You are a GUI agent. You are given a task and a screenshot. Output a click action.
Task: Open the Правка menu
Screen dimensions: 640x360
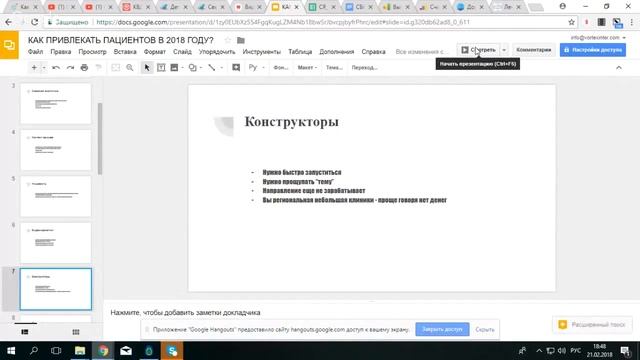pyautogui.click(x=61, y=52)
